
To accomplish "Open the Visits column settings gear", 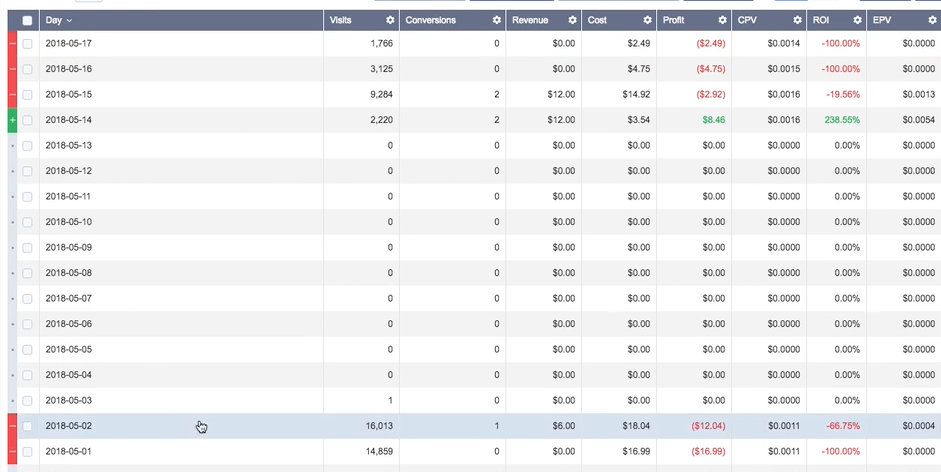I will click(390, 20).
